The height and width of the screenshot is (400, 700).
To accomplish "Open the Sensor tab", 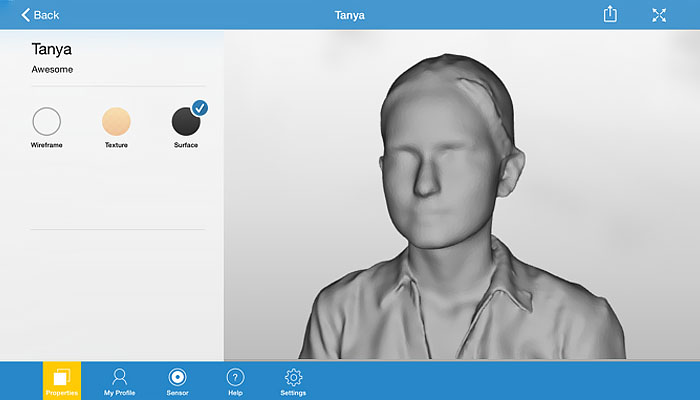I will click(177, 382).
